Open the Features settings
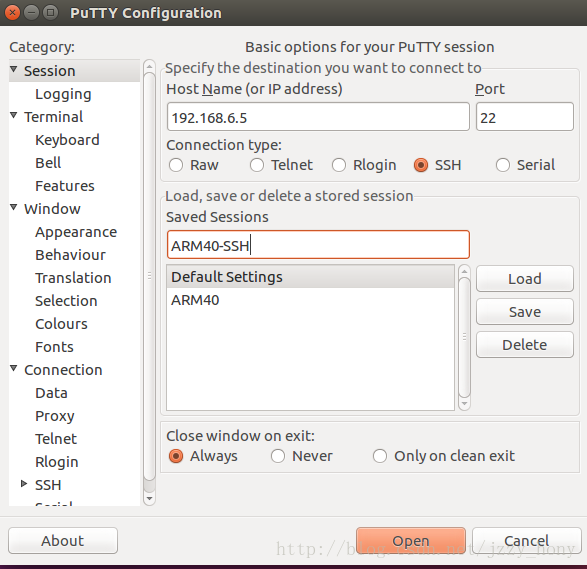The height and width of the screenshot is (569, 587). (x=65, y=186)
